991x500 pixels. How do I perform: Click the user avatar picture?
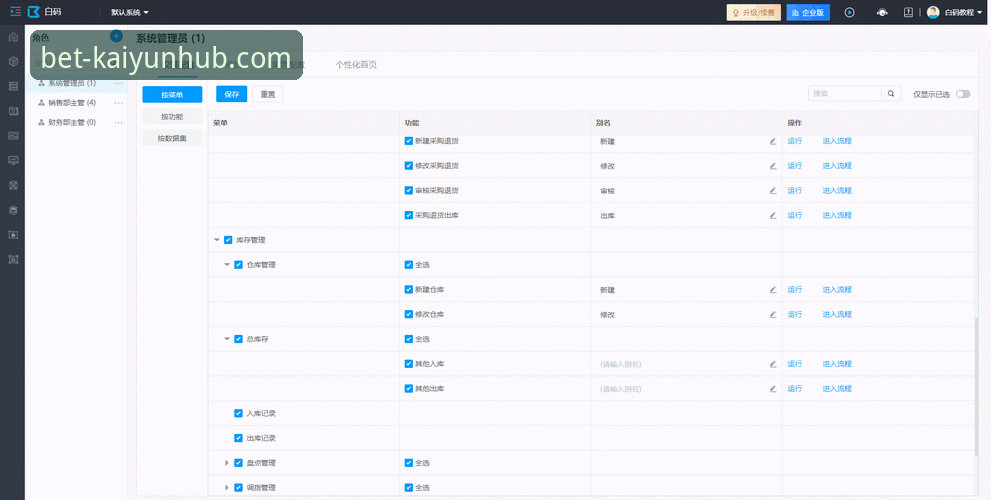coord(933,12)
